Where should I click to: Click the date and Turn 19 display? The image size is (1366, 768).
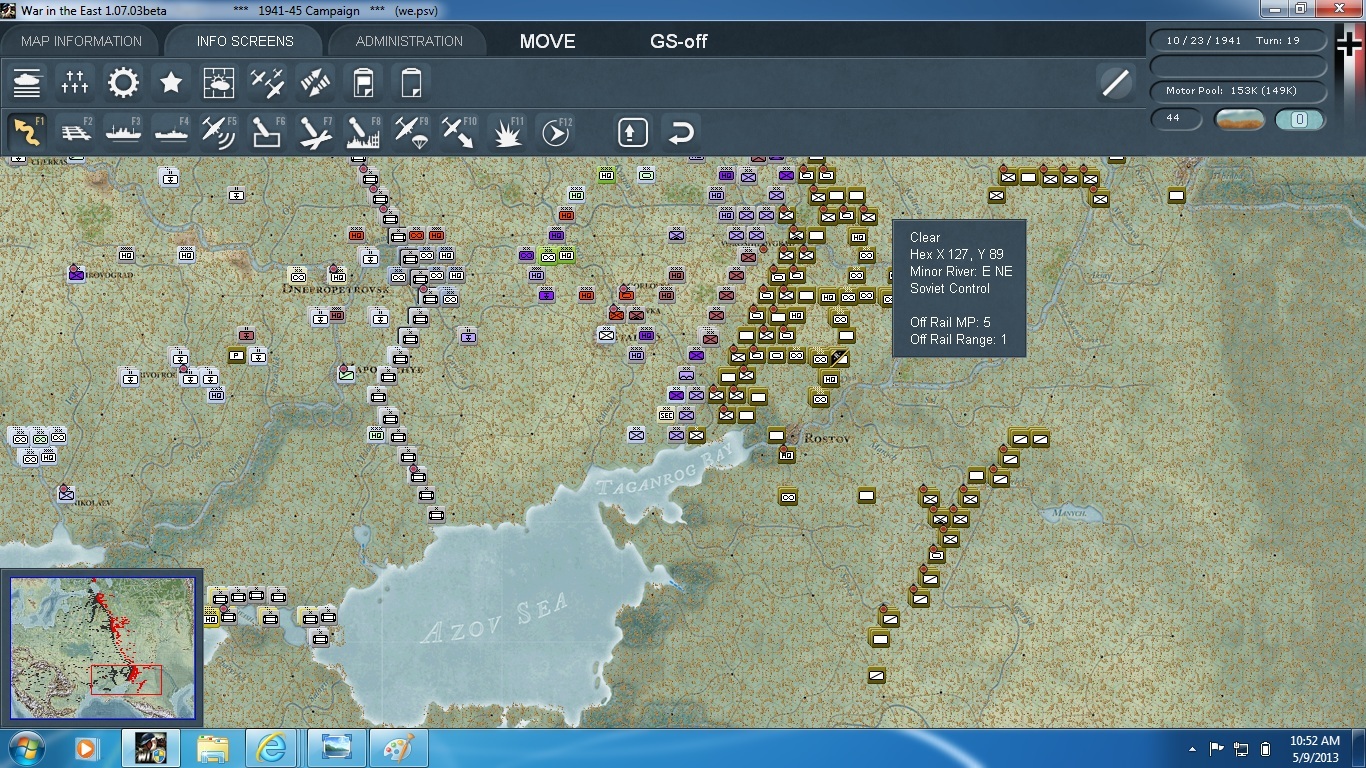[x=1239, y=41]
